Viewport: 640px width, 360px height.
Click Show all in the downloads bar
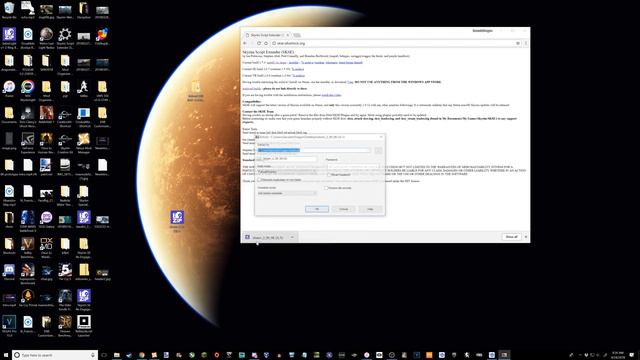511,237
